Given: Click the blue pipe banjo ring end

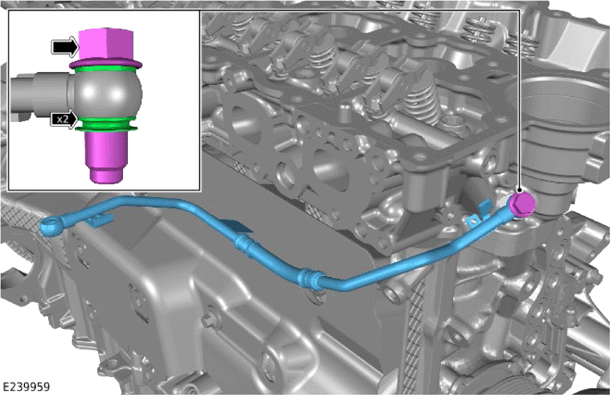Looking at the screenshot, I should click(x=50, y=226).
